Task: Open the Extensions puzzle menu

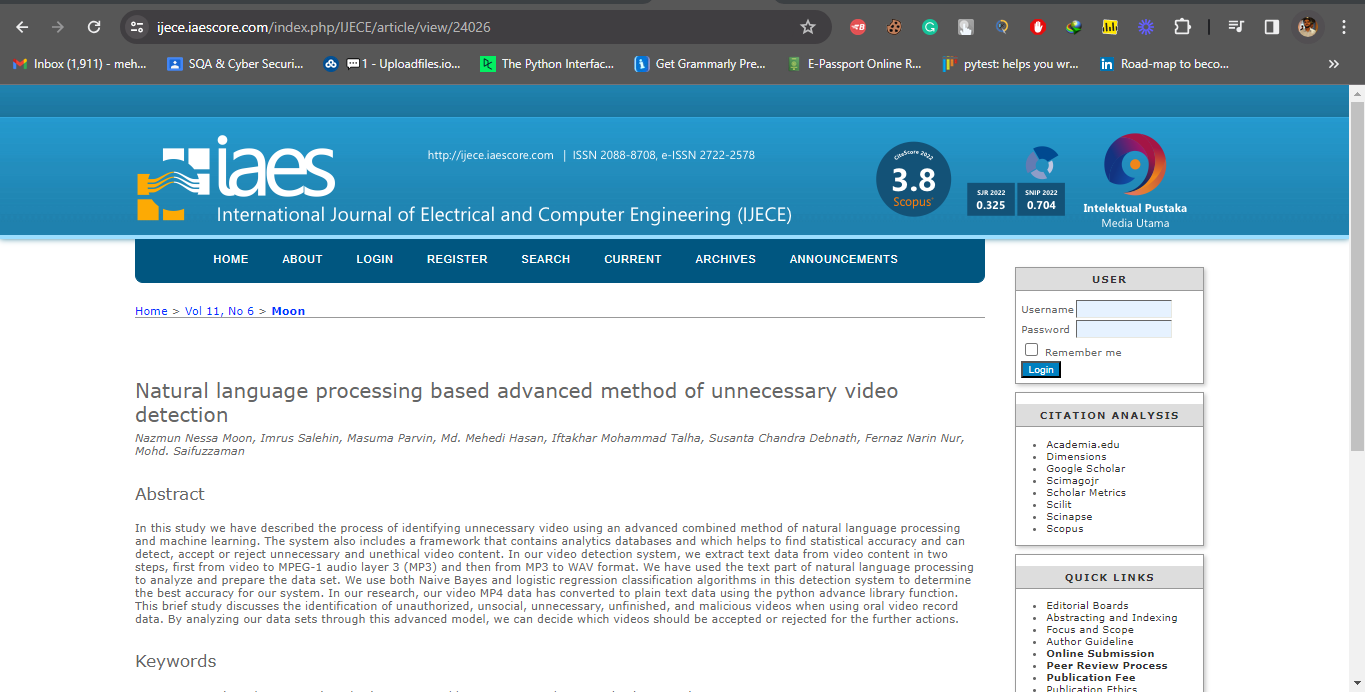Action: click(1182, 27)
